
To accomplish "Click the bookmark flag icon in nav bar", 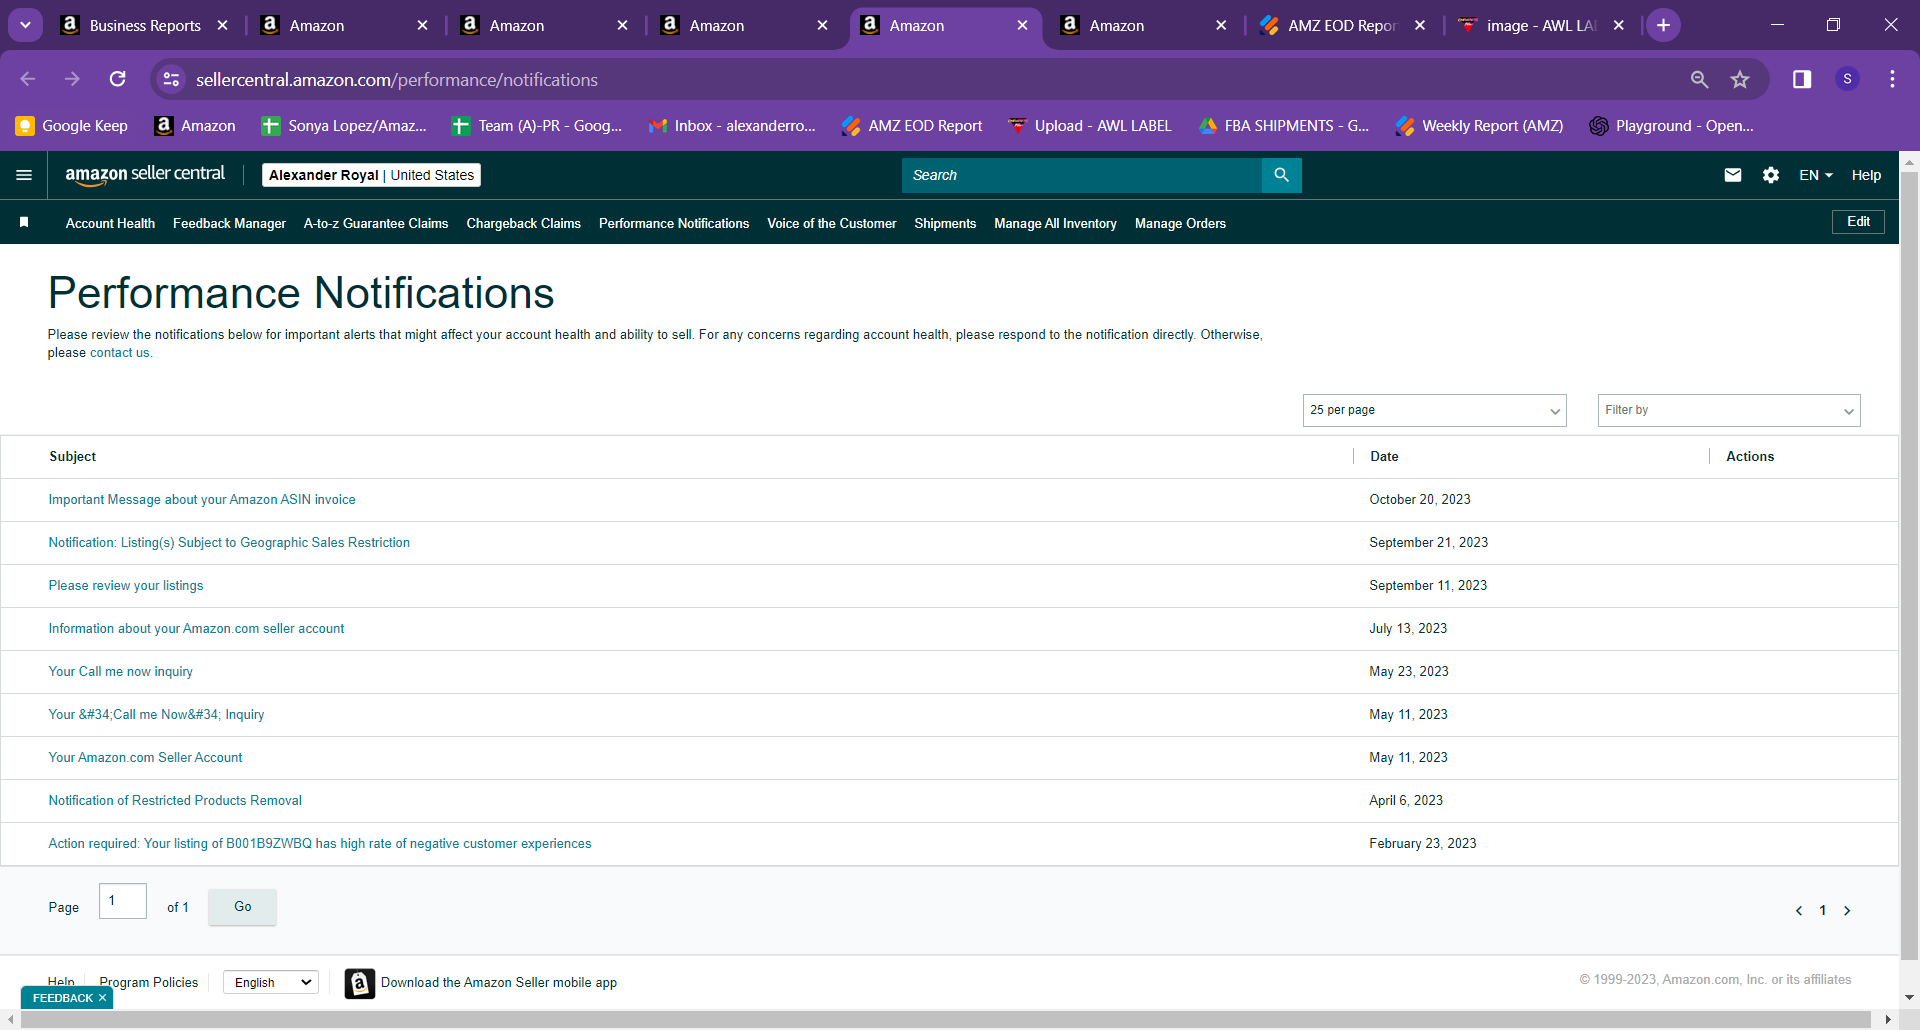I will (24, 222).
